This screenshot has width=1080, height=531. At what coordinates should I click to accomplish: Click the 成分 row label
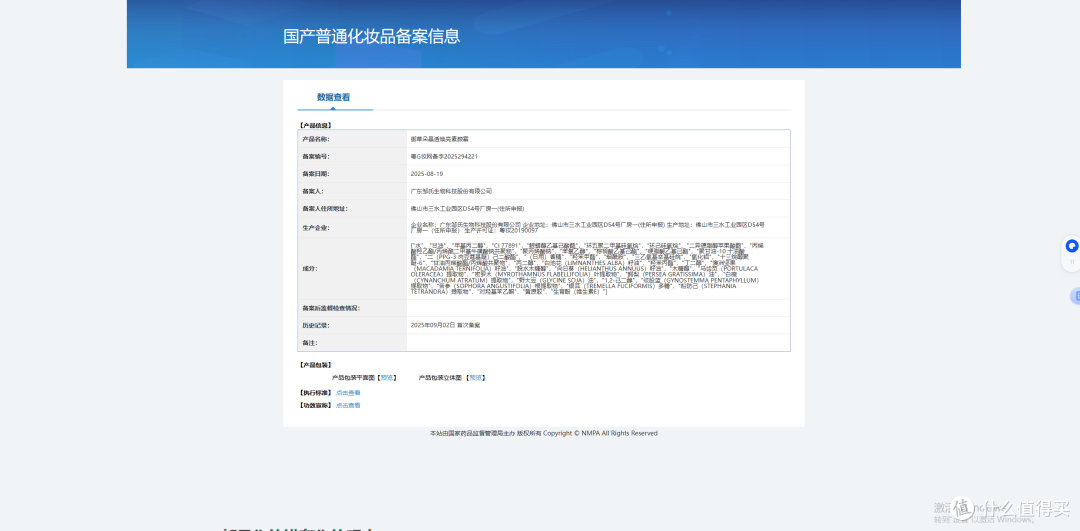point(309,268)
